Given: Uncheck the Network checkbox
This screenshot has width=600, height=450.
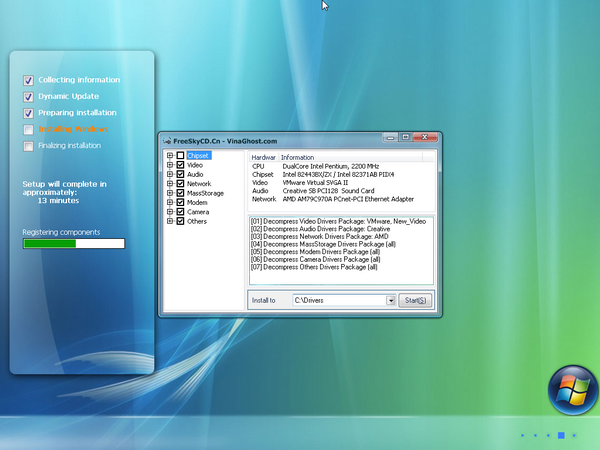Looking at the screenshot, I should (x=180, y=184).
